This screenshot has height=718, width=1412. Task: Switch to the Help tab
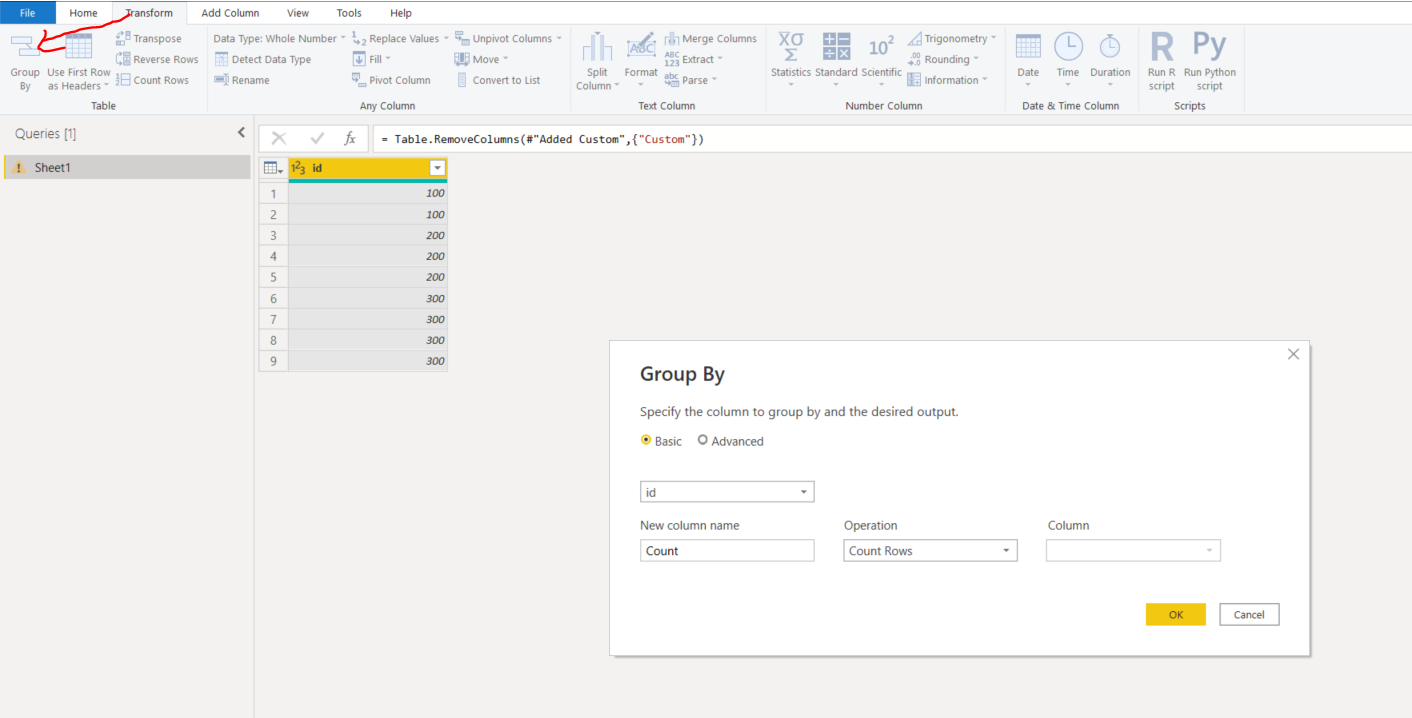point(401,13)
